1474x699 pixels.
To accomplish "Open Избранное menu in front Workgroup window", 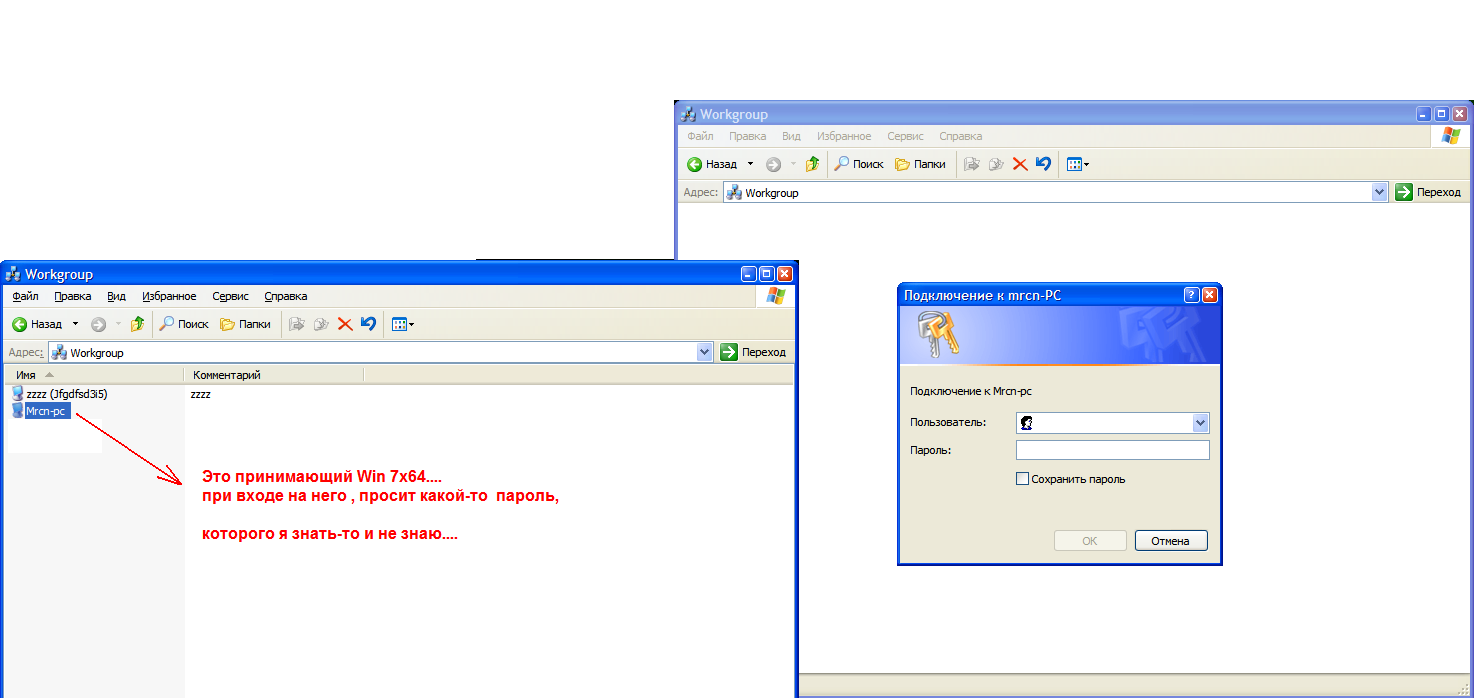I will [169, 296].
